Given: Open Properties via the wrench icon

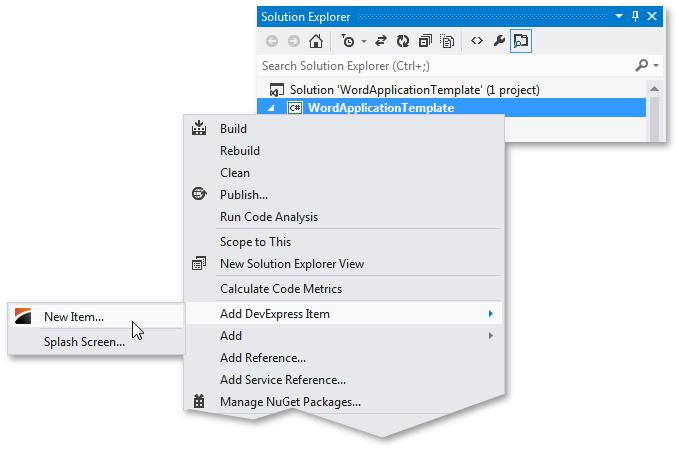Looking at the screenshot, I should [499, 41].
